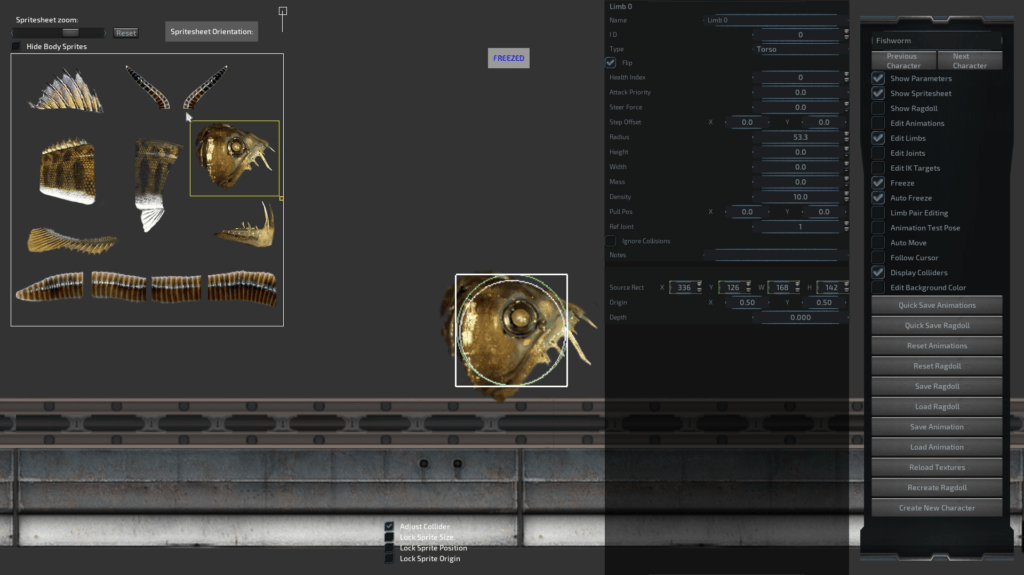Click the Notes input field
This screenshot has height=575, width=1024.
[x=775, y=255]
